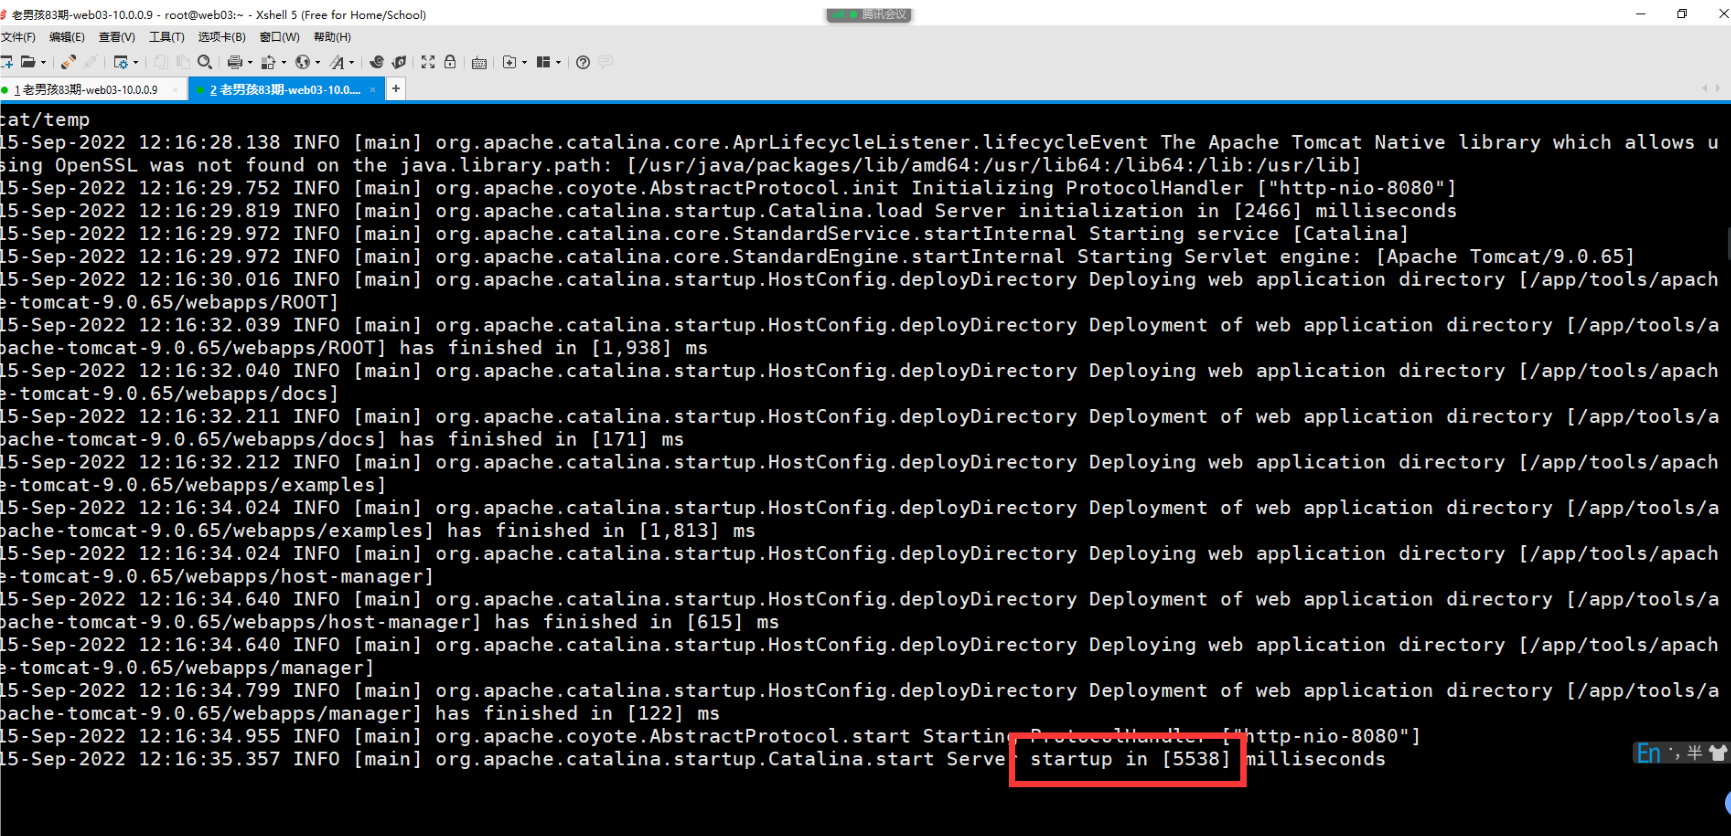Click the Encoding globe icon
Screen dimensions: 1731x836
pos(302,62)
